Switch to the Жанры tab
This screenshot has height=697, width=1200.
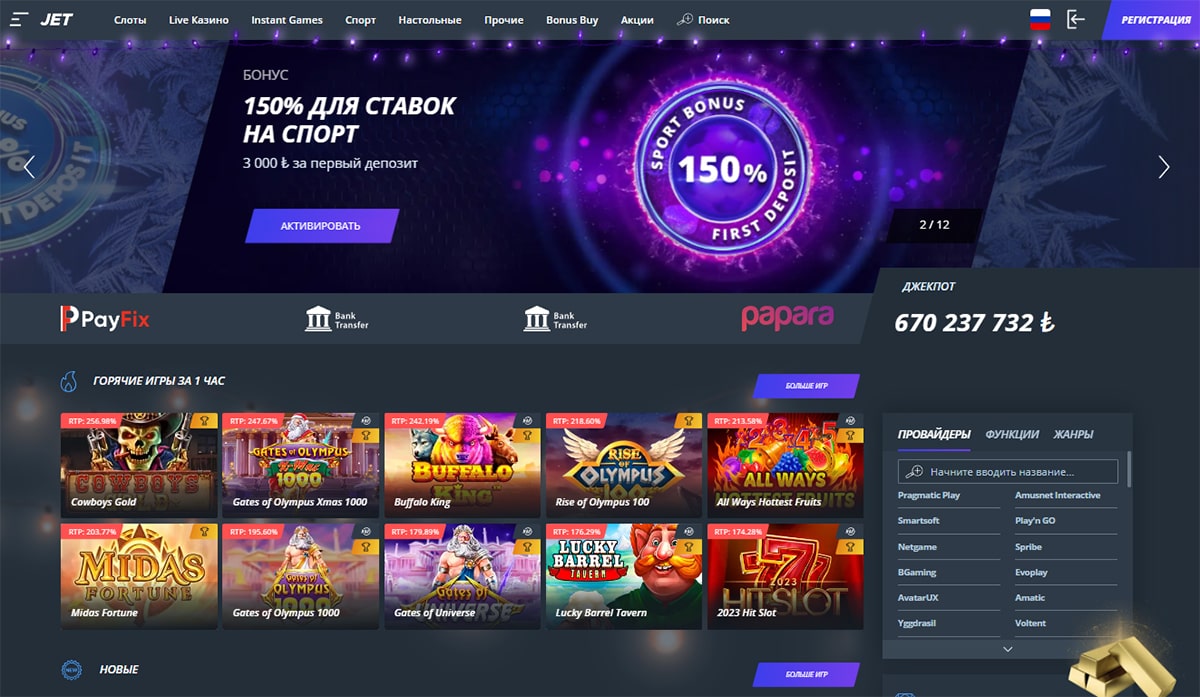coord(1073,434)
